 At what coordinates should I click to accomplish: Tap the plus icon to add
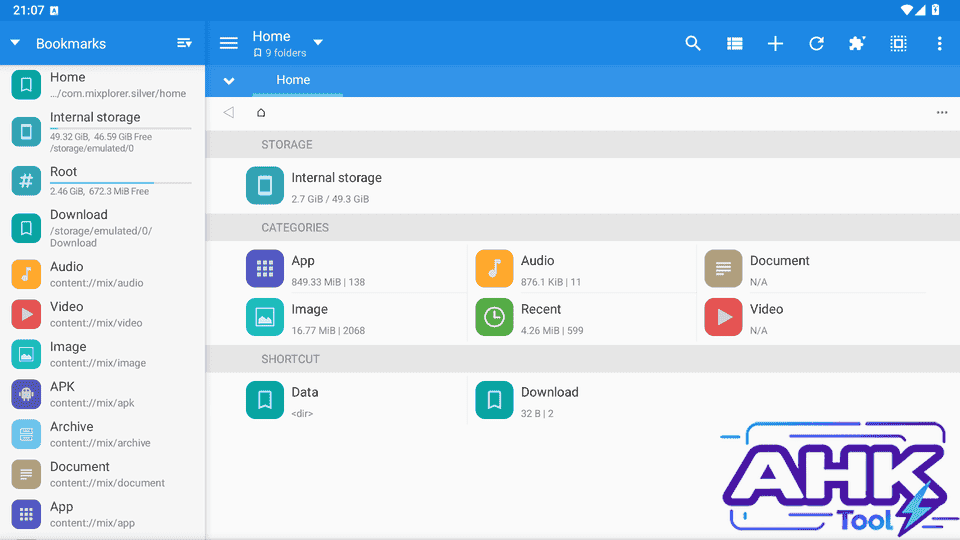coord(775,43)
